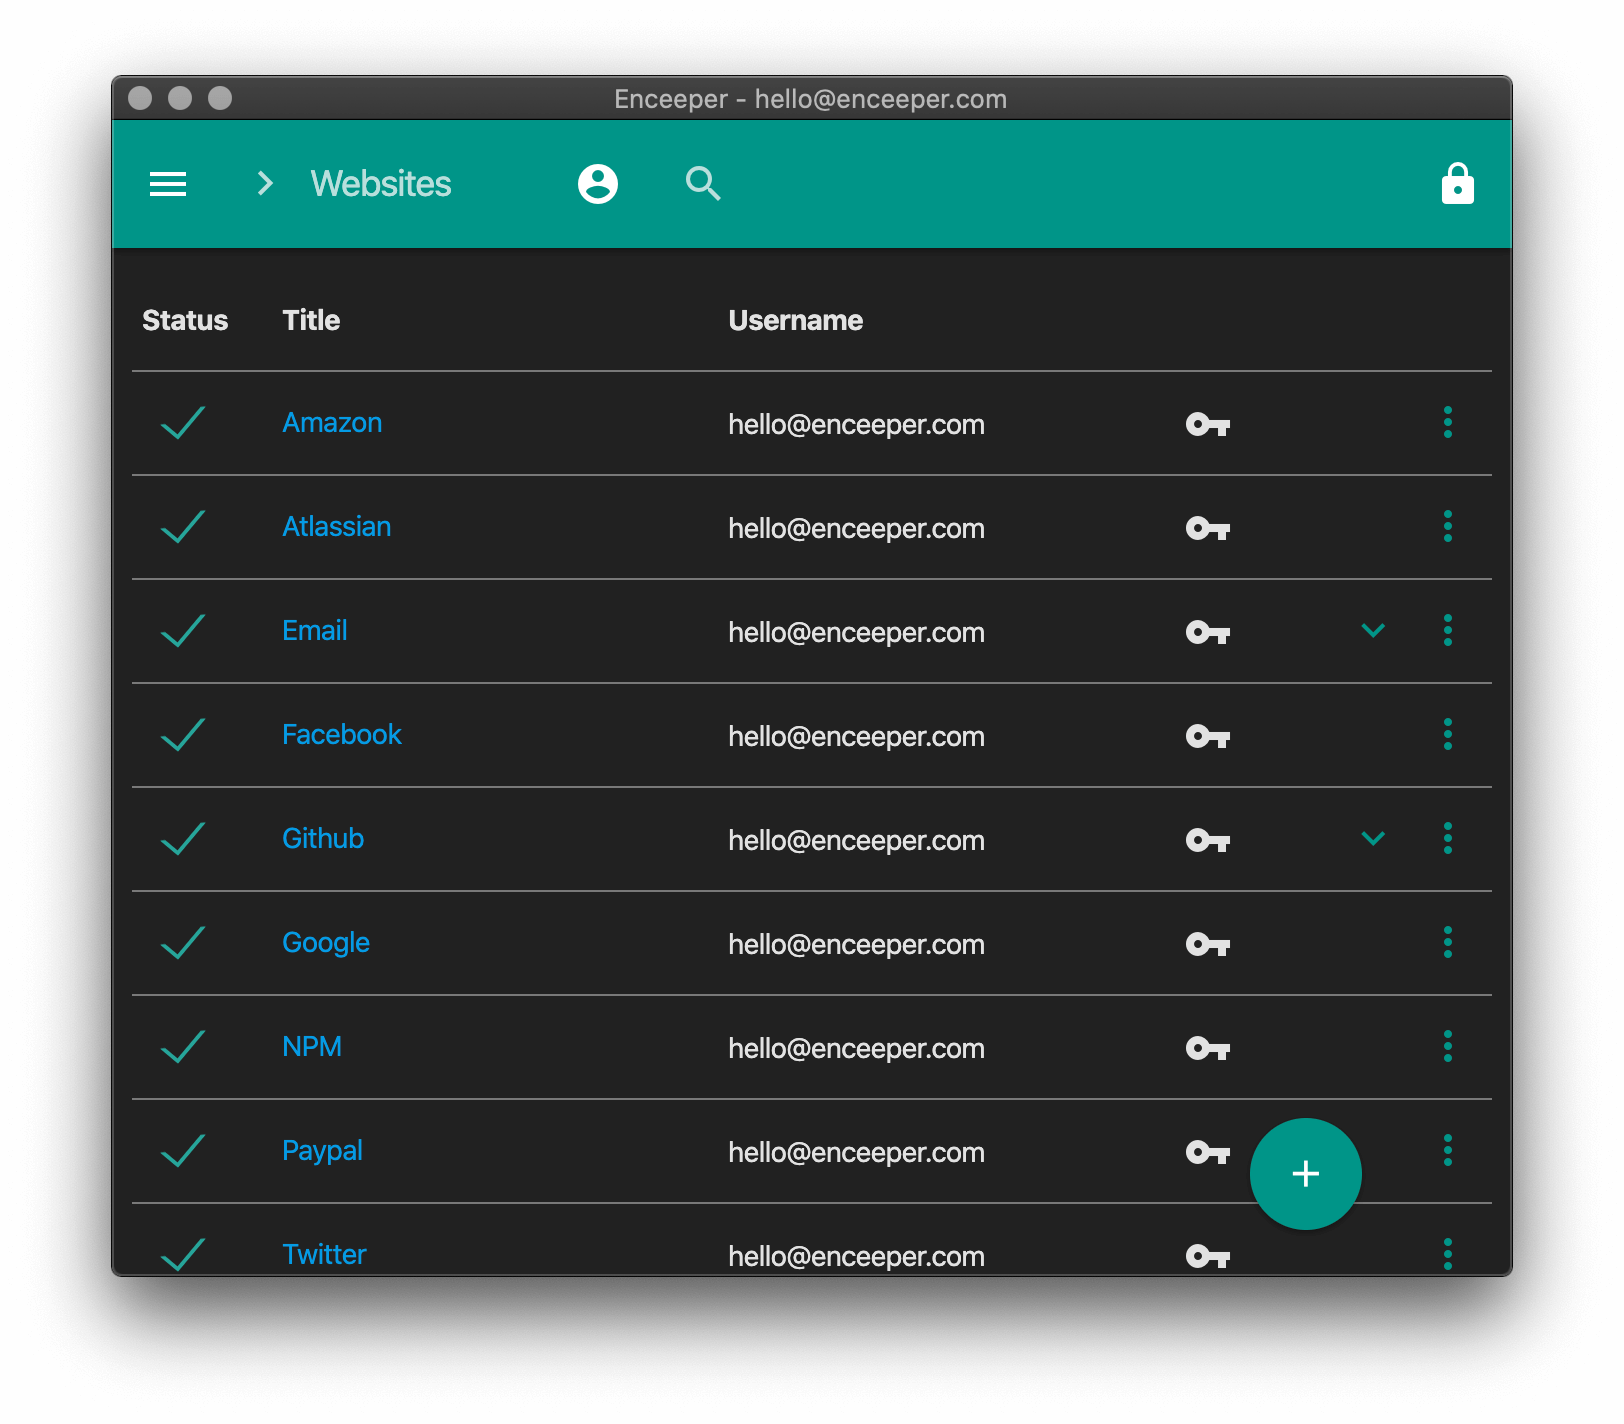1624x1424 pixels.
Task: Click the key icon in the NPM row
Action: (x=1207, y=1049)
